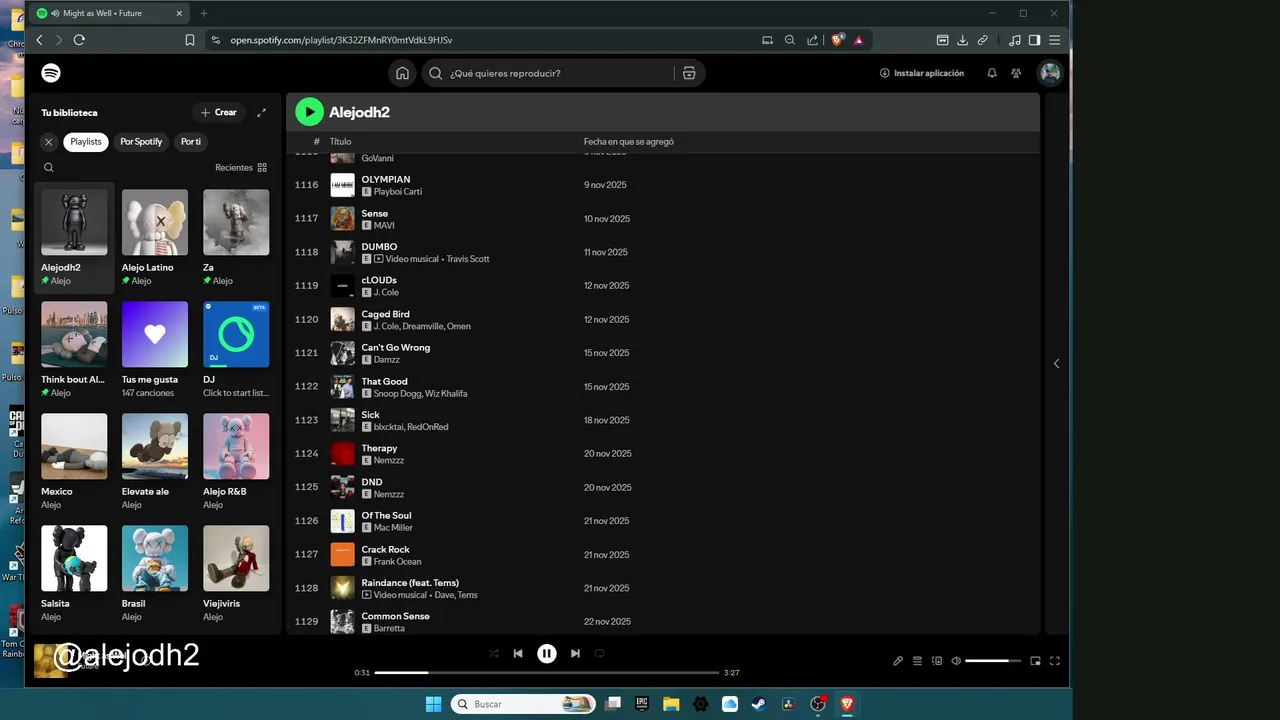Open friends activity icon

click(x=1016, y=73)
